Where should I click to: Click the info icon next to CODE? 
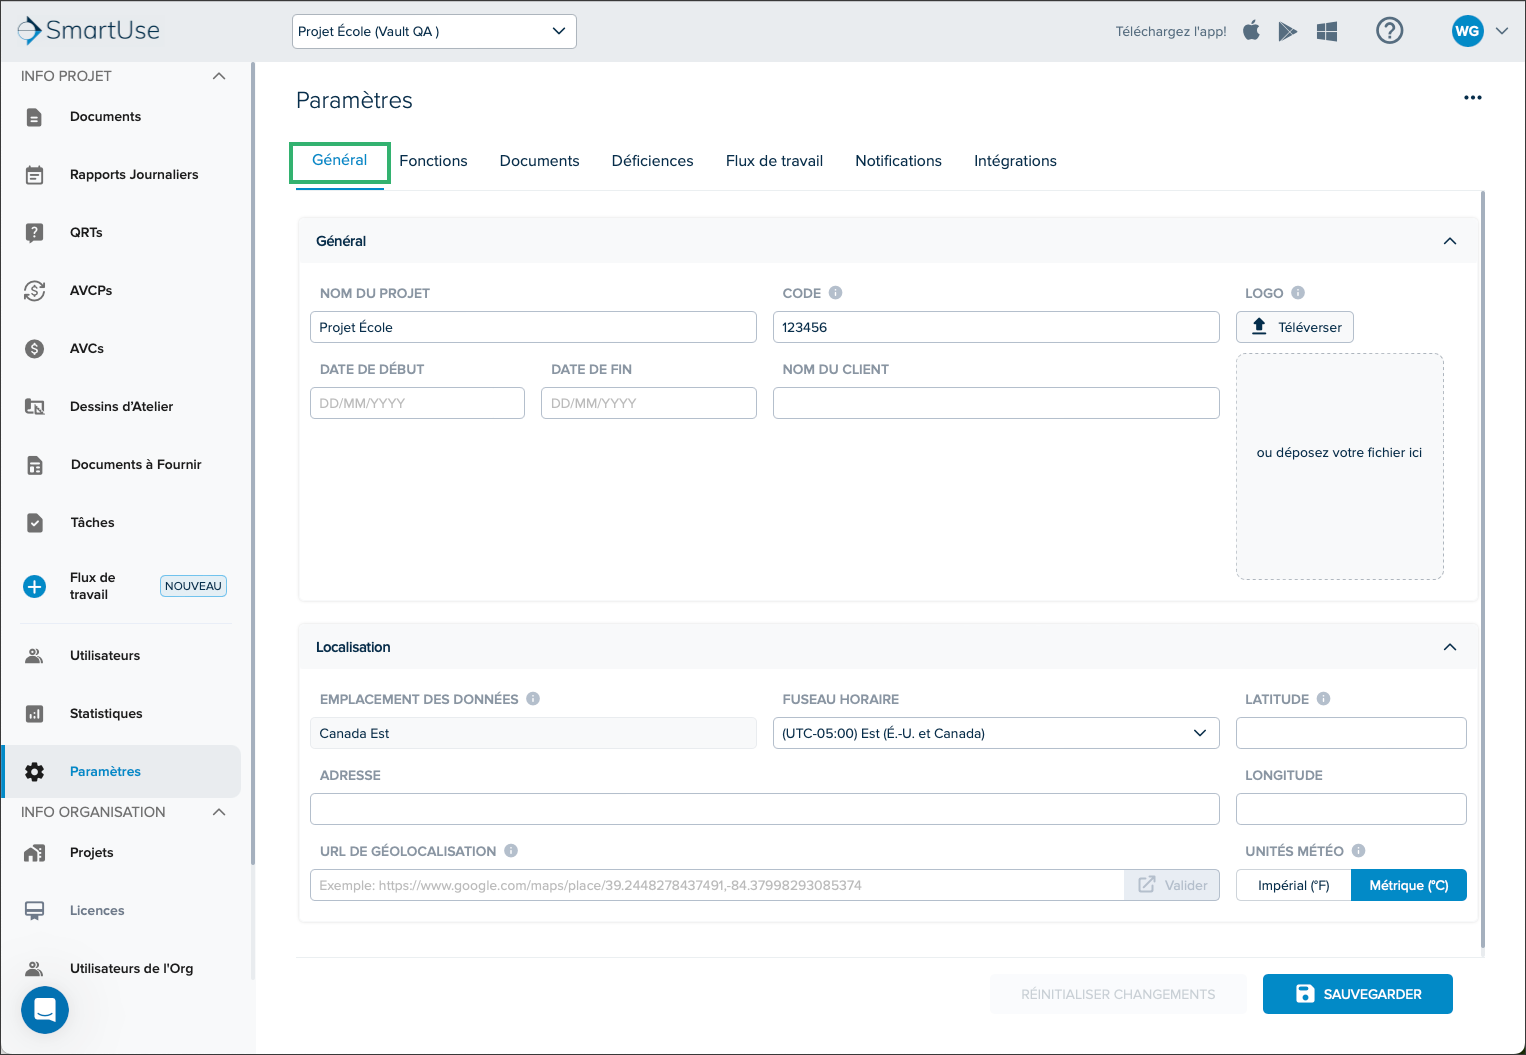coord(836,293)
